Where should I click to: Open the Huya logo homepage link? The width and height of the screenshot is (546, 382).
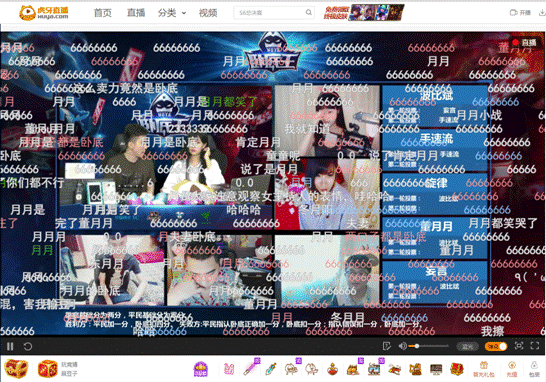pyautogui.click(x=44, y=13)
